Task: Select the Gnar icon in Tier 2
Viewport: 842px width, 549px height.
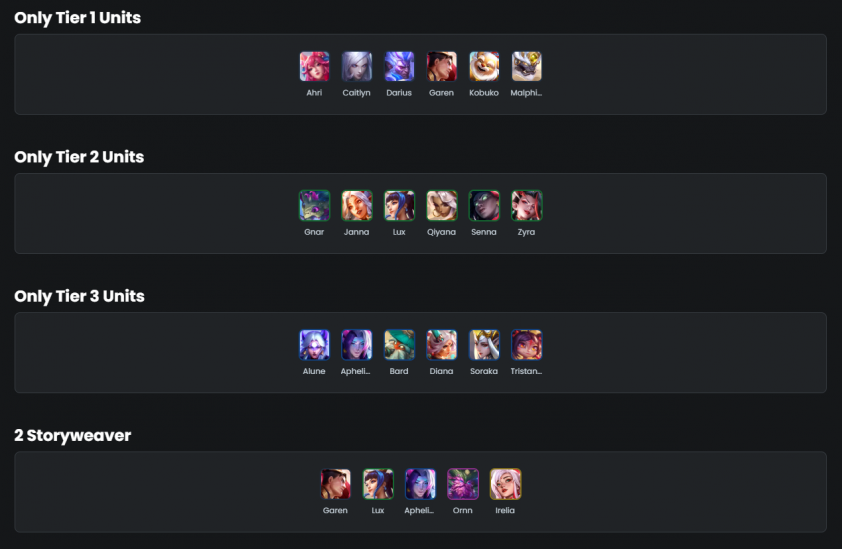Action: (314, 205)
